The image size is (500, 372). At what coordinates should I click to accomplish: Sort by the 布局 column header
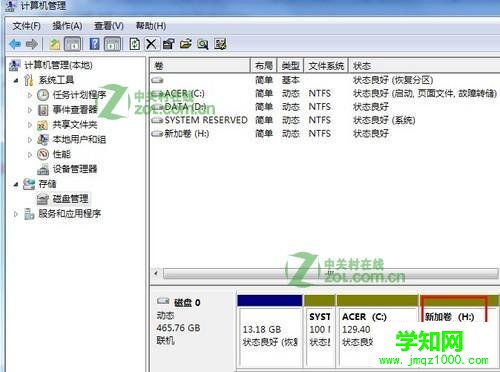pos(264,66)
